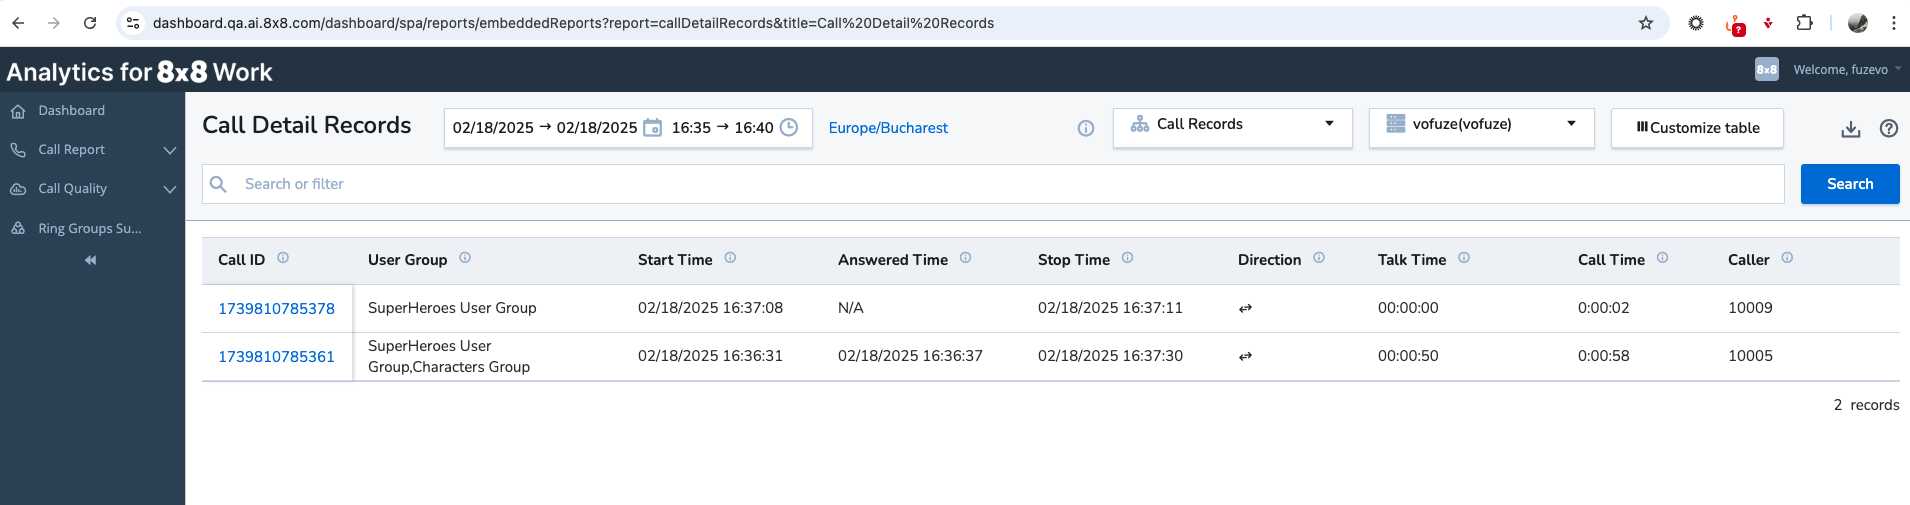Click info icon beside Caller header

tap(1787, 257)
